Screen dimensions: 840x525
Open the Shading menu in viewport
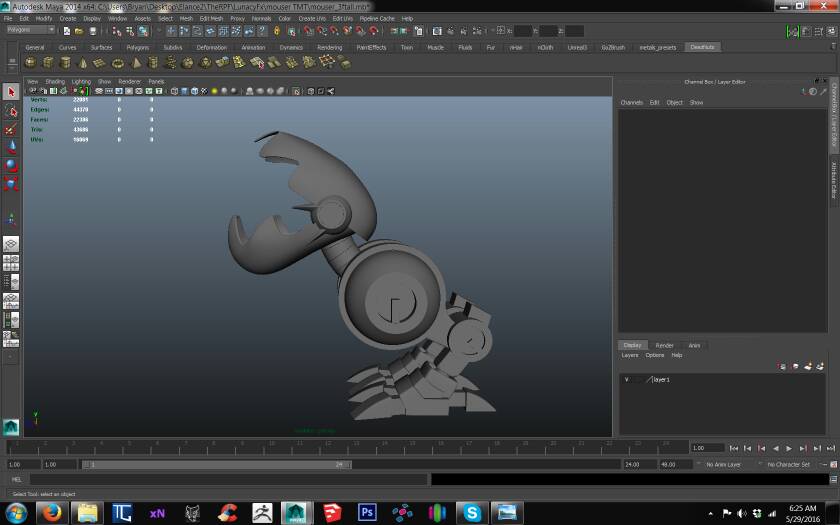[55, 81]
